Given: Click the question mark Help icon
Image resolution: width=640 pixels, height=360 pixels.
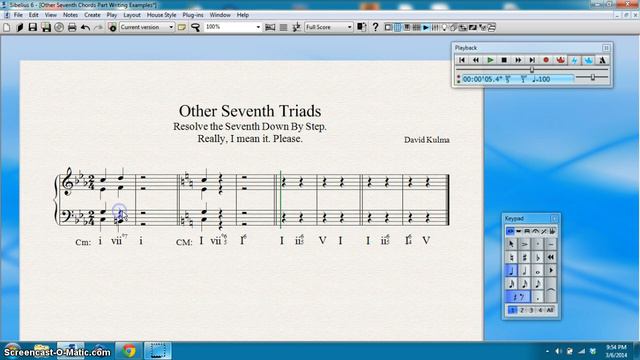Looking at the screenshot, I should coord(375,27).
